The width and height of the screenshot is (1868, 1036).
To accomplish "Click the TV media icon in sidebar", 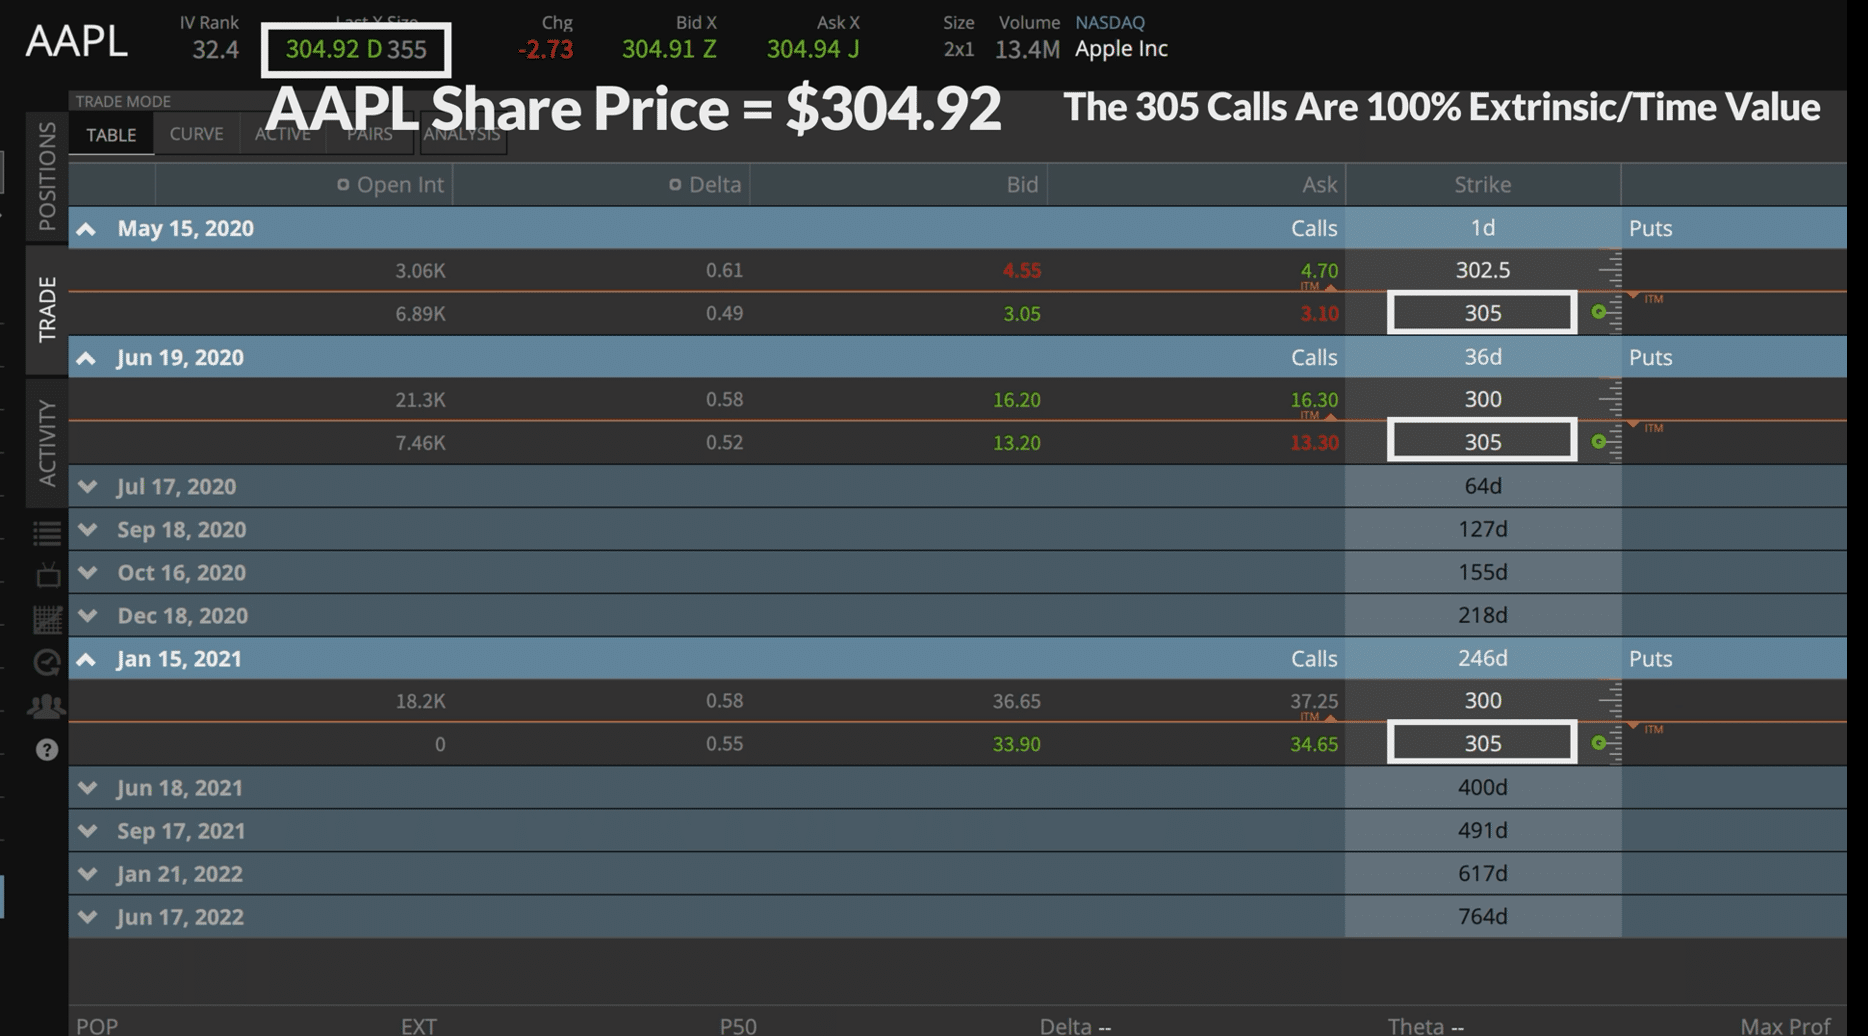I will pyautogui.click(x=47, y=576).
